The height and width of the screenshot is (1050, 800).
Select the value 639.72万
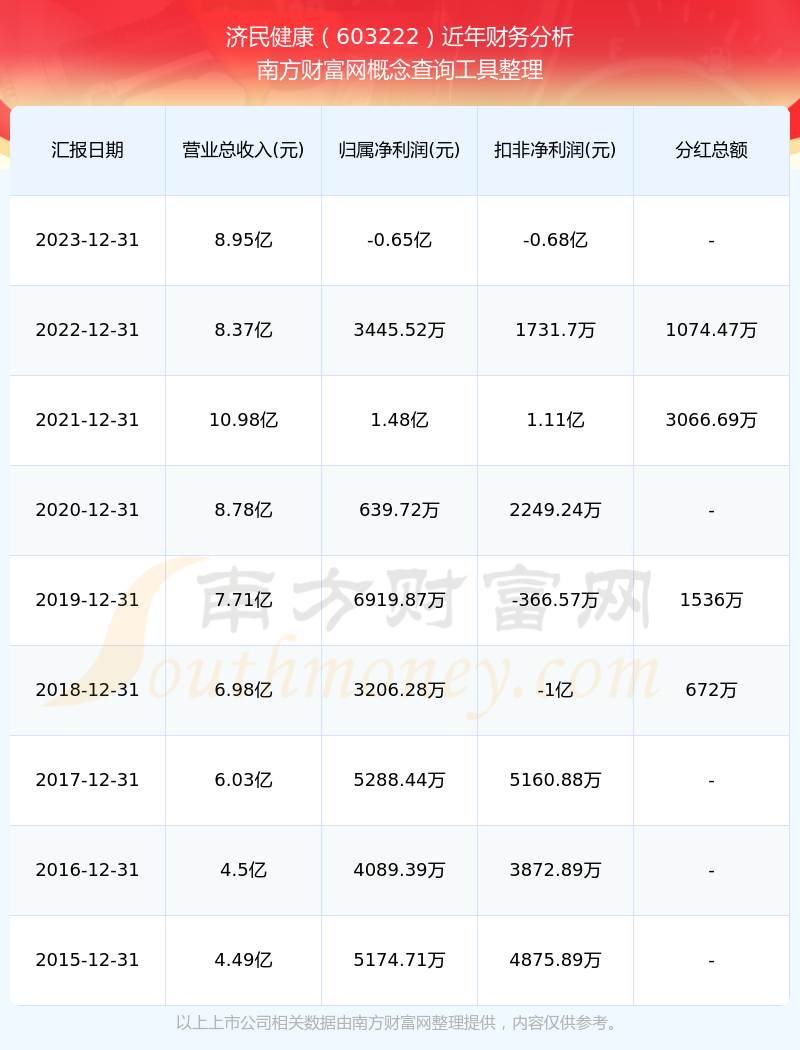pos(400,510)
